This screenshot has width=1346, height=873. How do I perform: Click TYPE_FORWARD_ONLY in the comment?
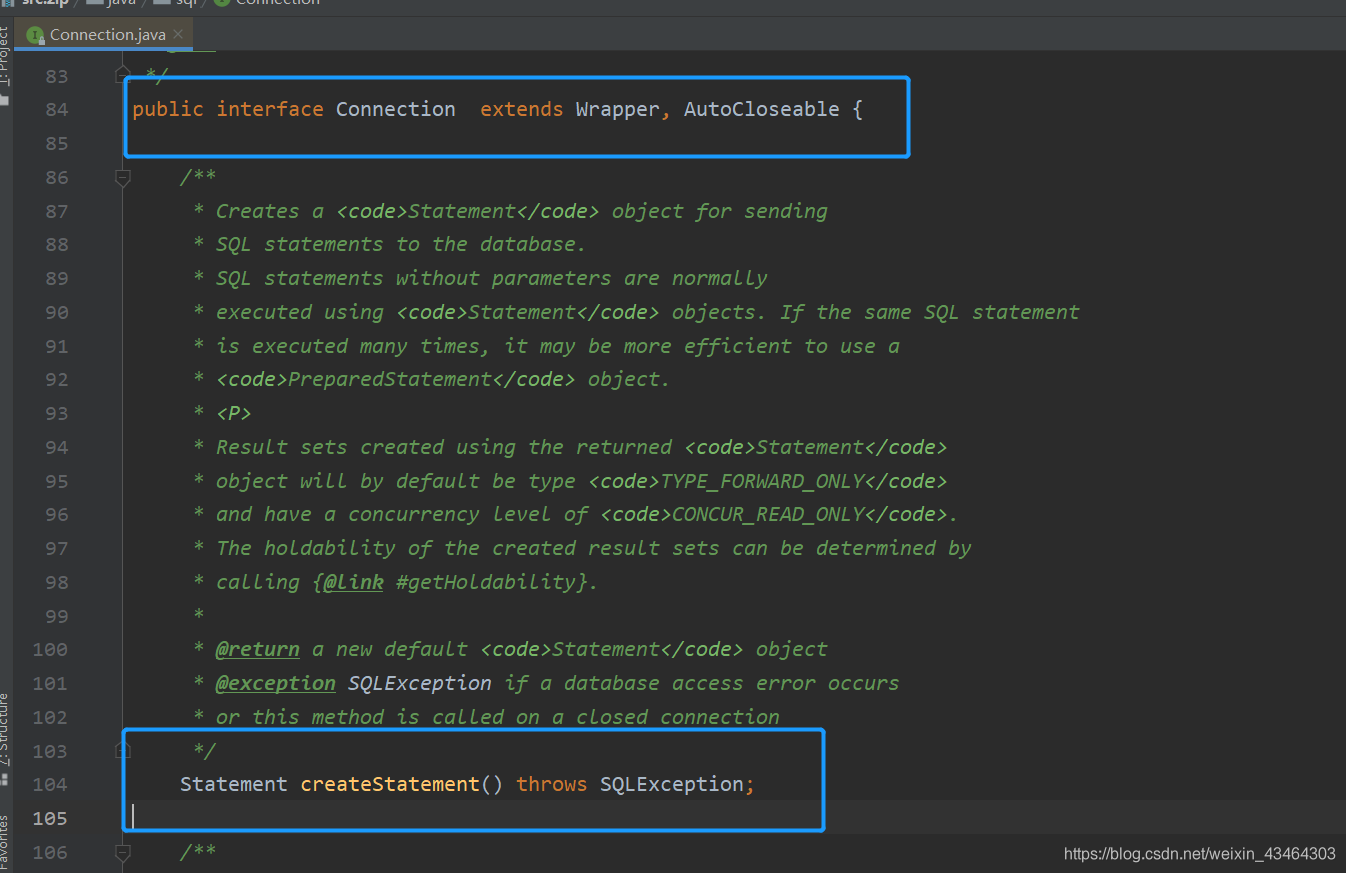(762, 481)
